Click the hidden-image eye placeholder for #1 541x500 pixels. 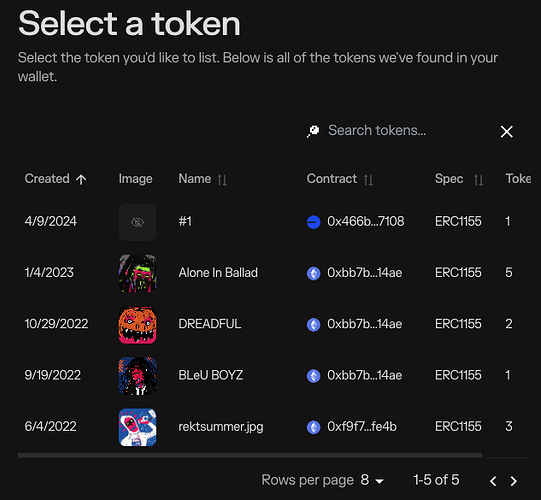(137, 222)
